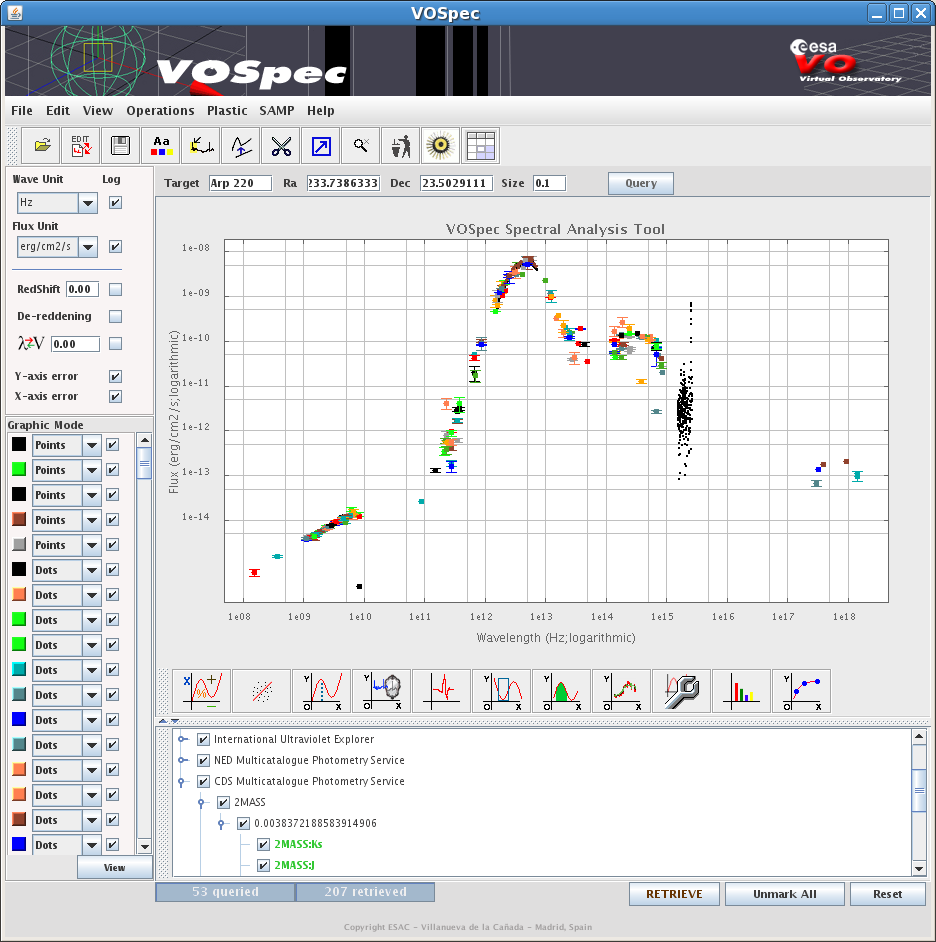Open the Help menu
The image size is (936, 942).
[321, 111]
